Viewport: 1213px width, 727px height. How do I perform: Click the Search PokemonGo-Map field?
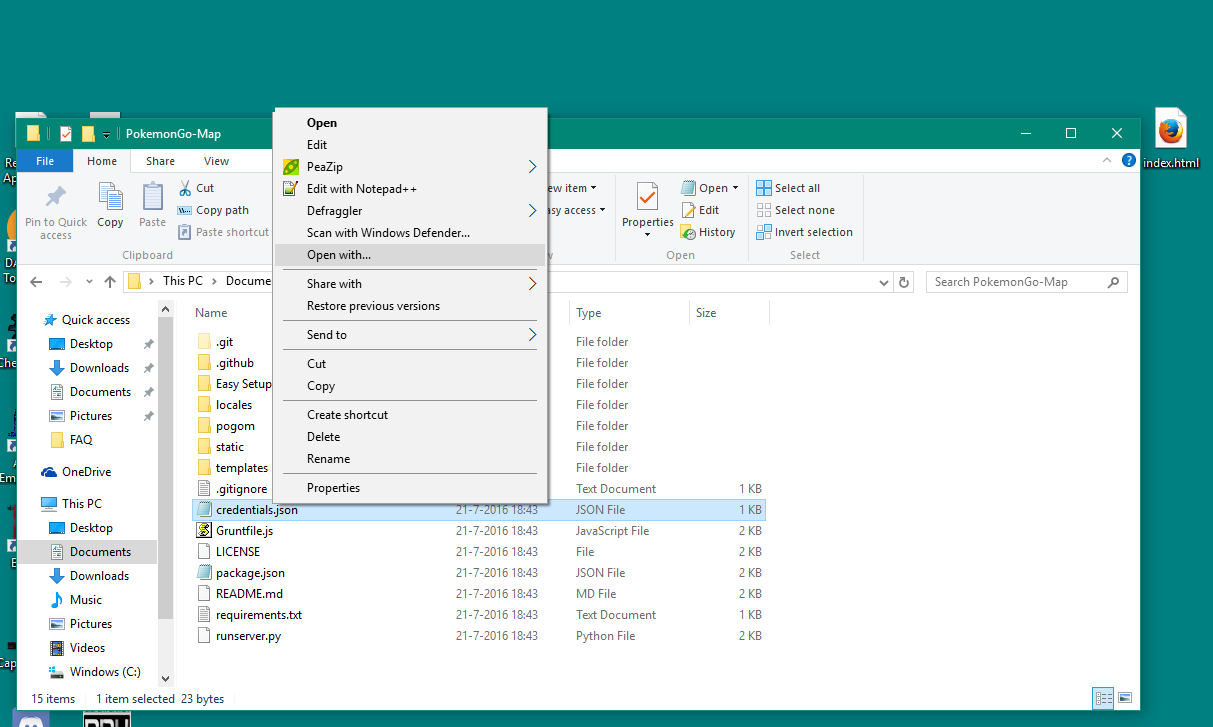(1027, 282)
